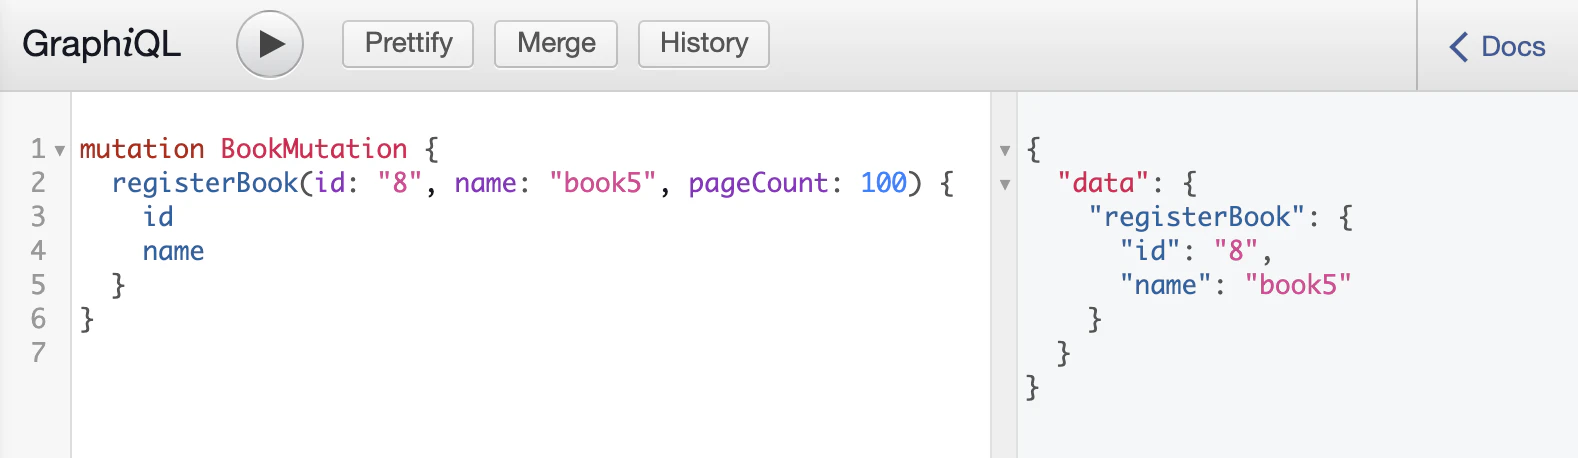1578x458 pixels.
Task: Run the query with the play button
Action: 270,44
